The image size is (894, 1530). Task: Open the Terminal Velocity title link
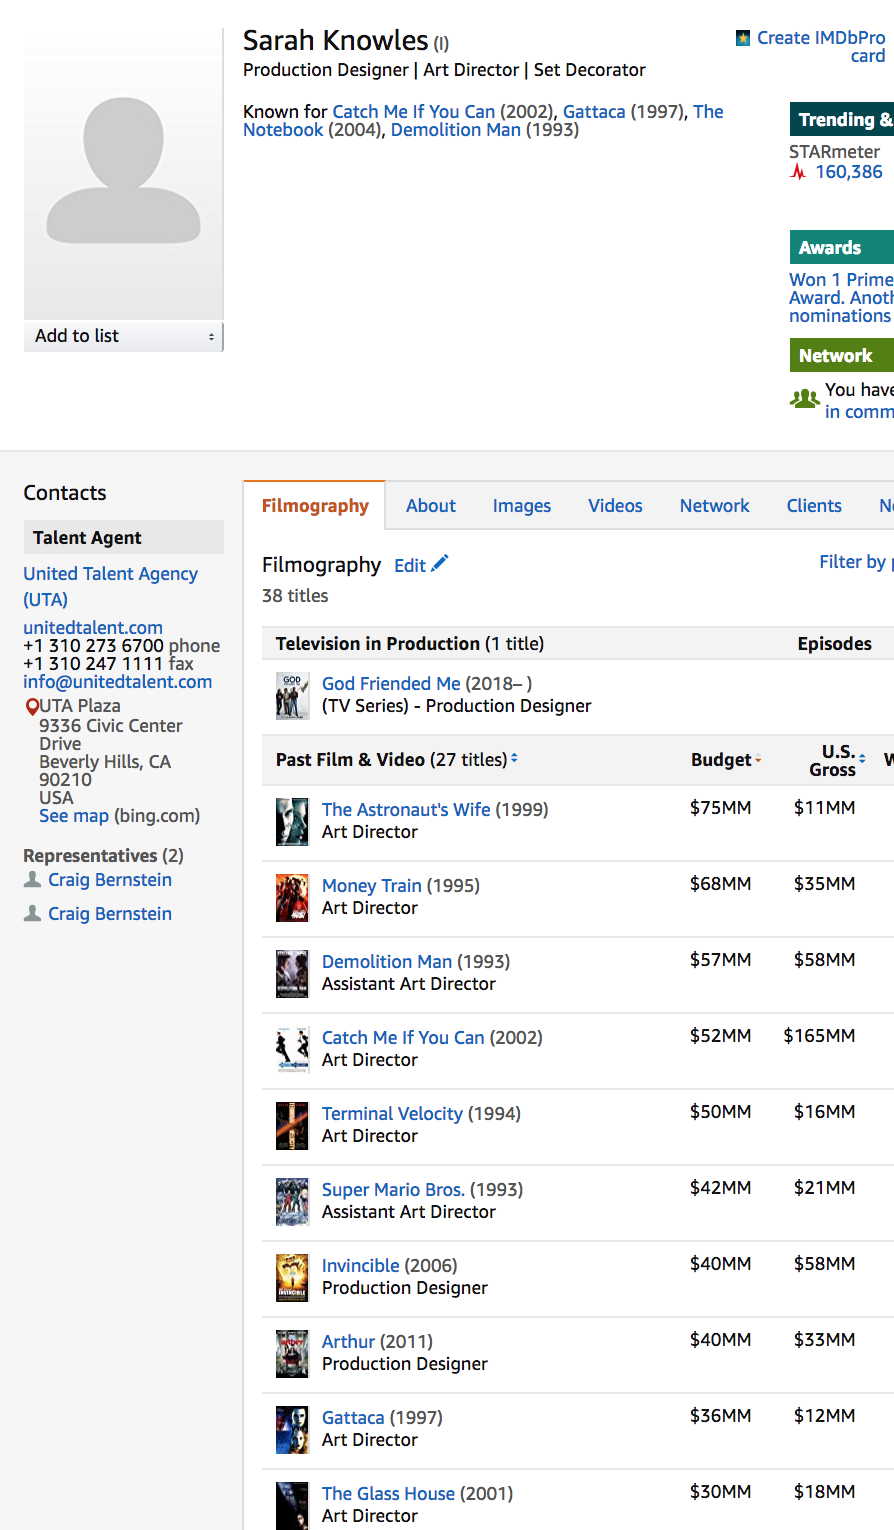(392, 1114)
